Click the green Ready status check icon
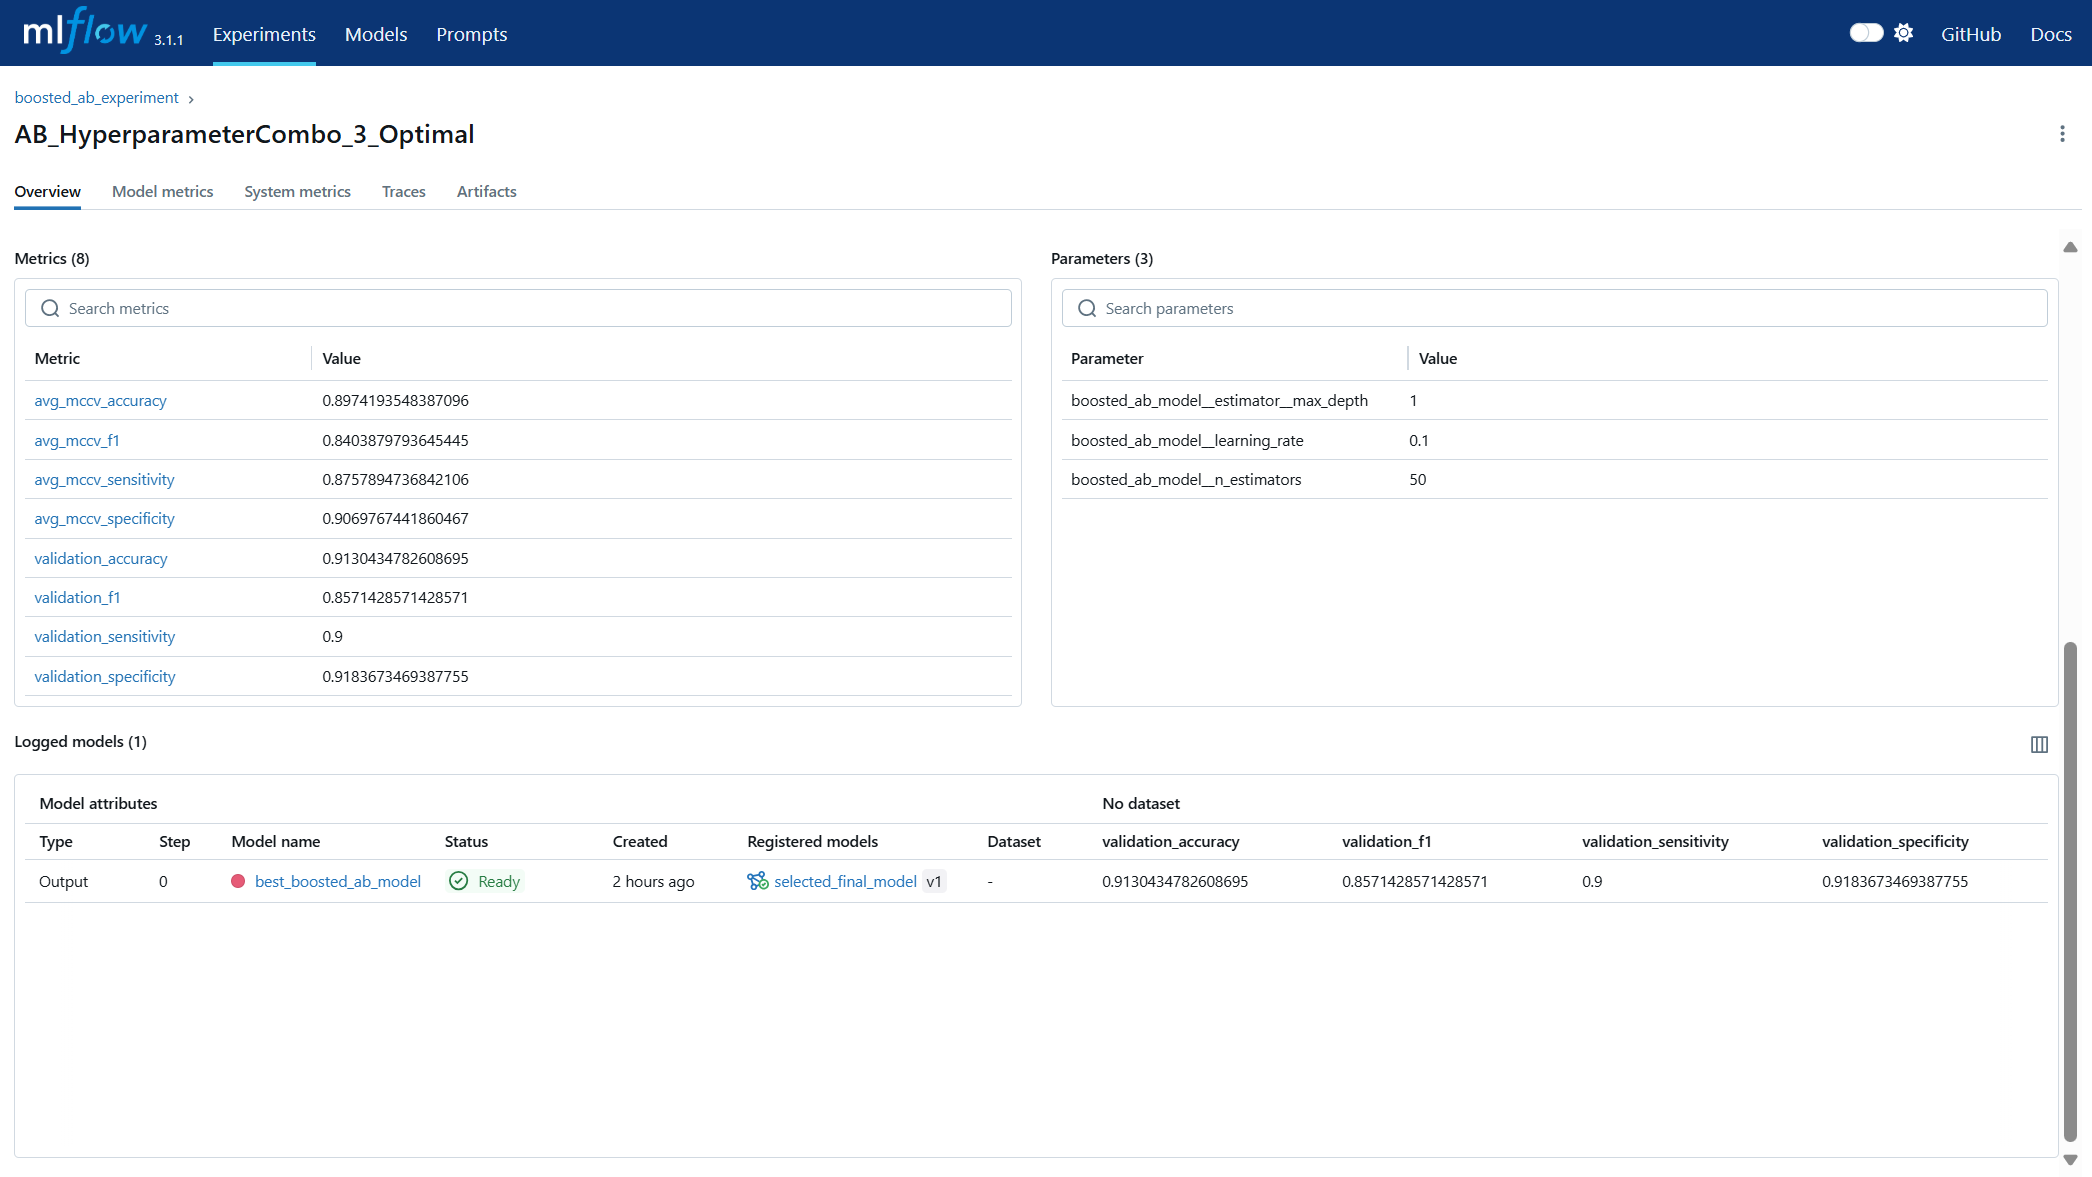The image size is (2092, 1177). [458, 881]
